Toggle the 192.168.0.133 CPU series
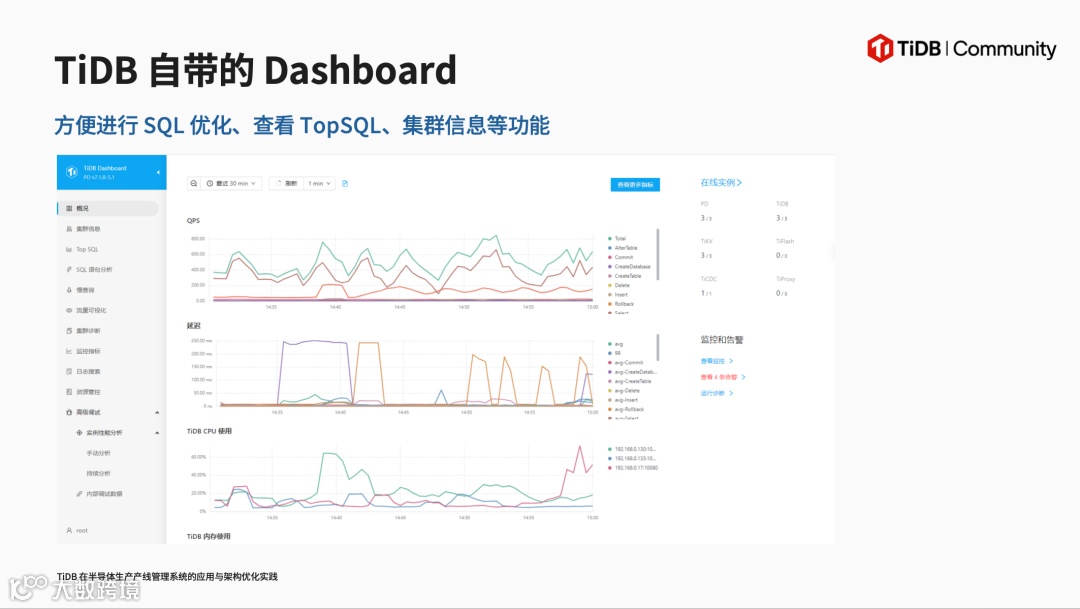1080x609 pixels. [632, 458]
